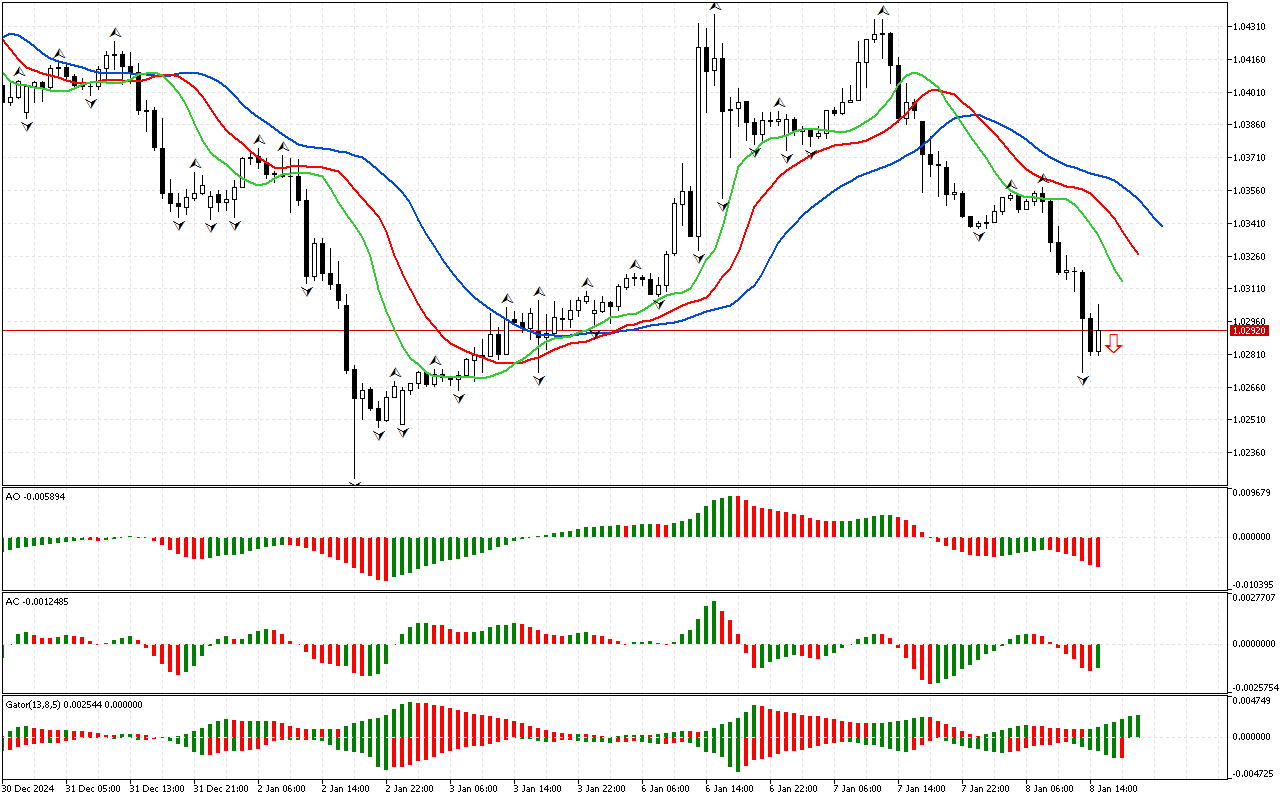Click the 31 Dec 05:00 time label
Viewport: 1280px width, 800px height.
click(94, 788)
